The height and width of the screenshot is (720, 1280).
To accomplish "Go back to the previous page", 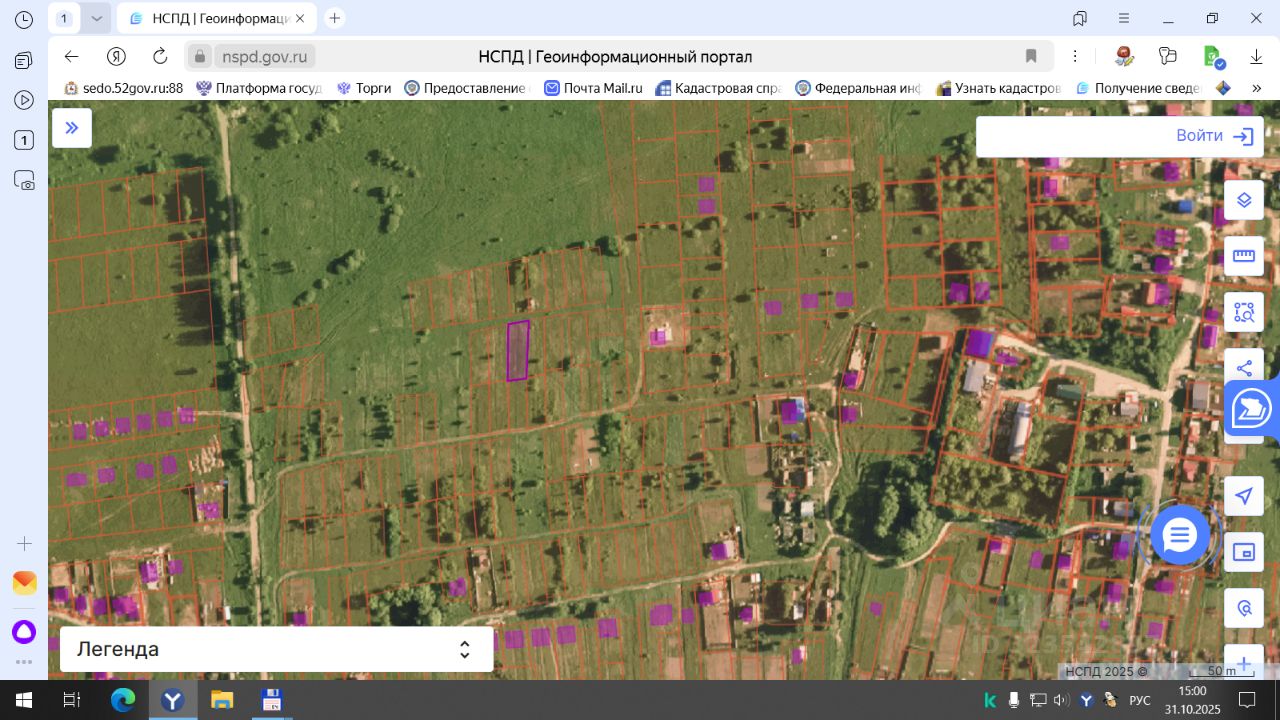I will 71,56.
